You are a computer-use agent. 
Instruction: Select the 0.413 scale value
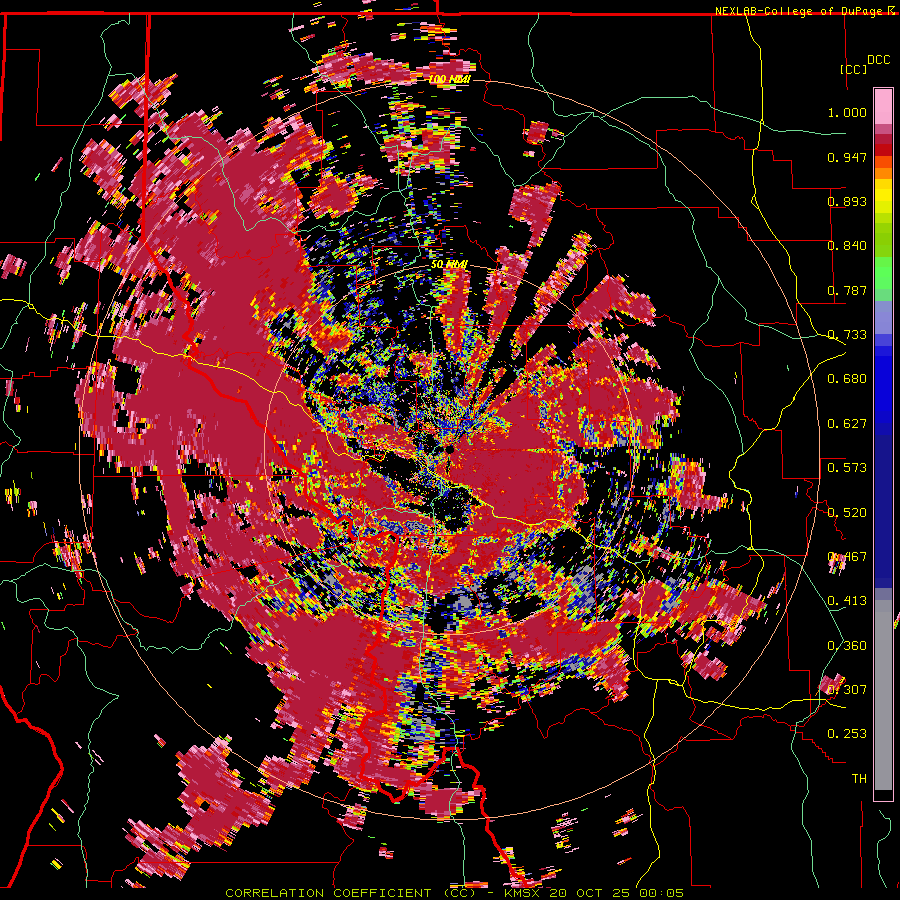(x=847, y=601)
